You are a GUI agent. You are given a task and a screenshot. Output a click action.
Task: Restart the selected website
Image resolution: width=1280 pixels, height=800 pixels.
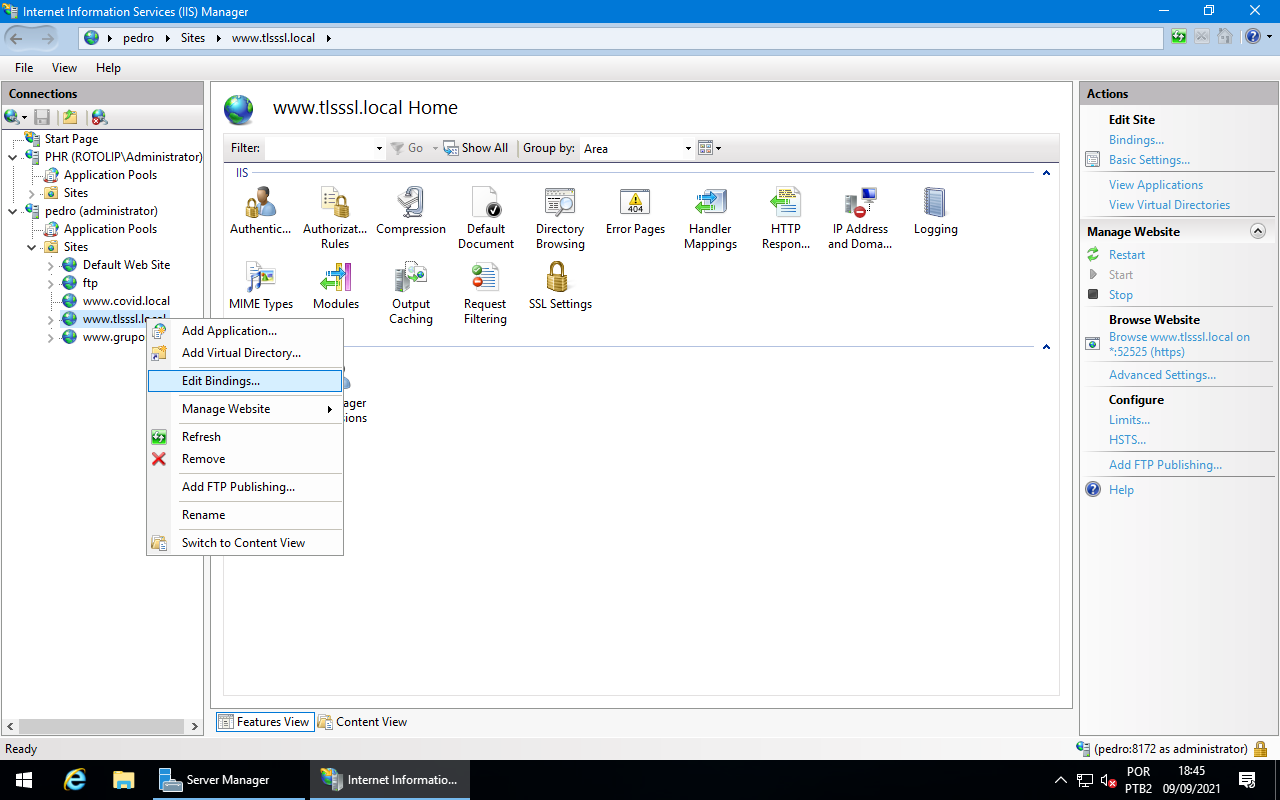click(x=1126, y=254)
